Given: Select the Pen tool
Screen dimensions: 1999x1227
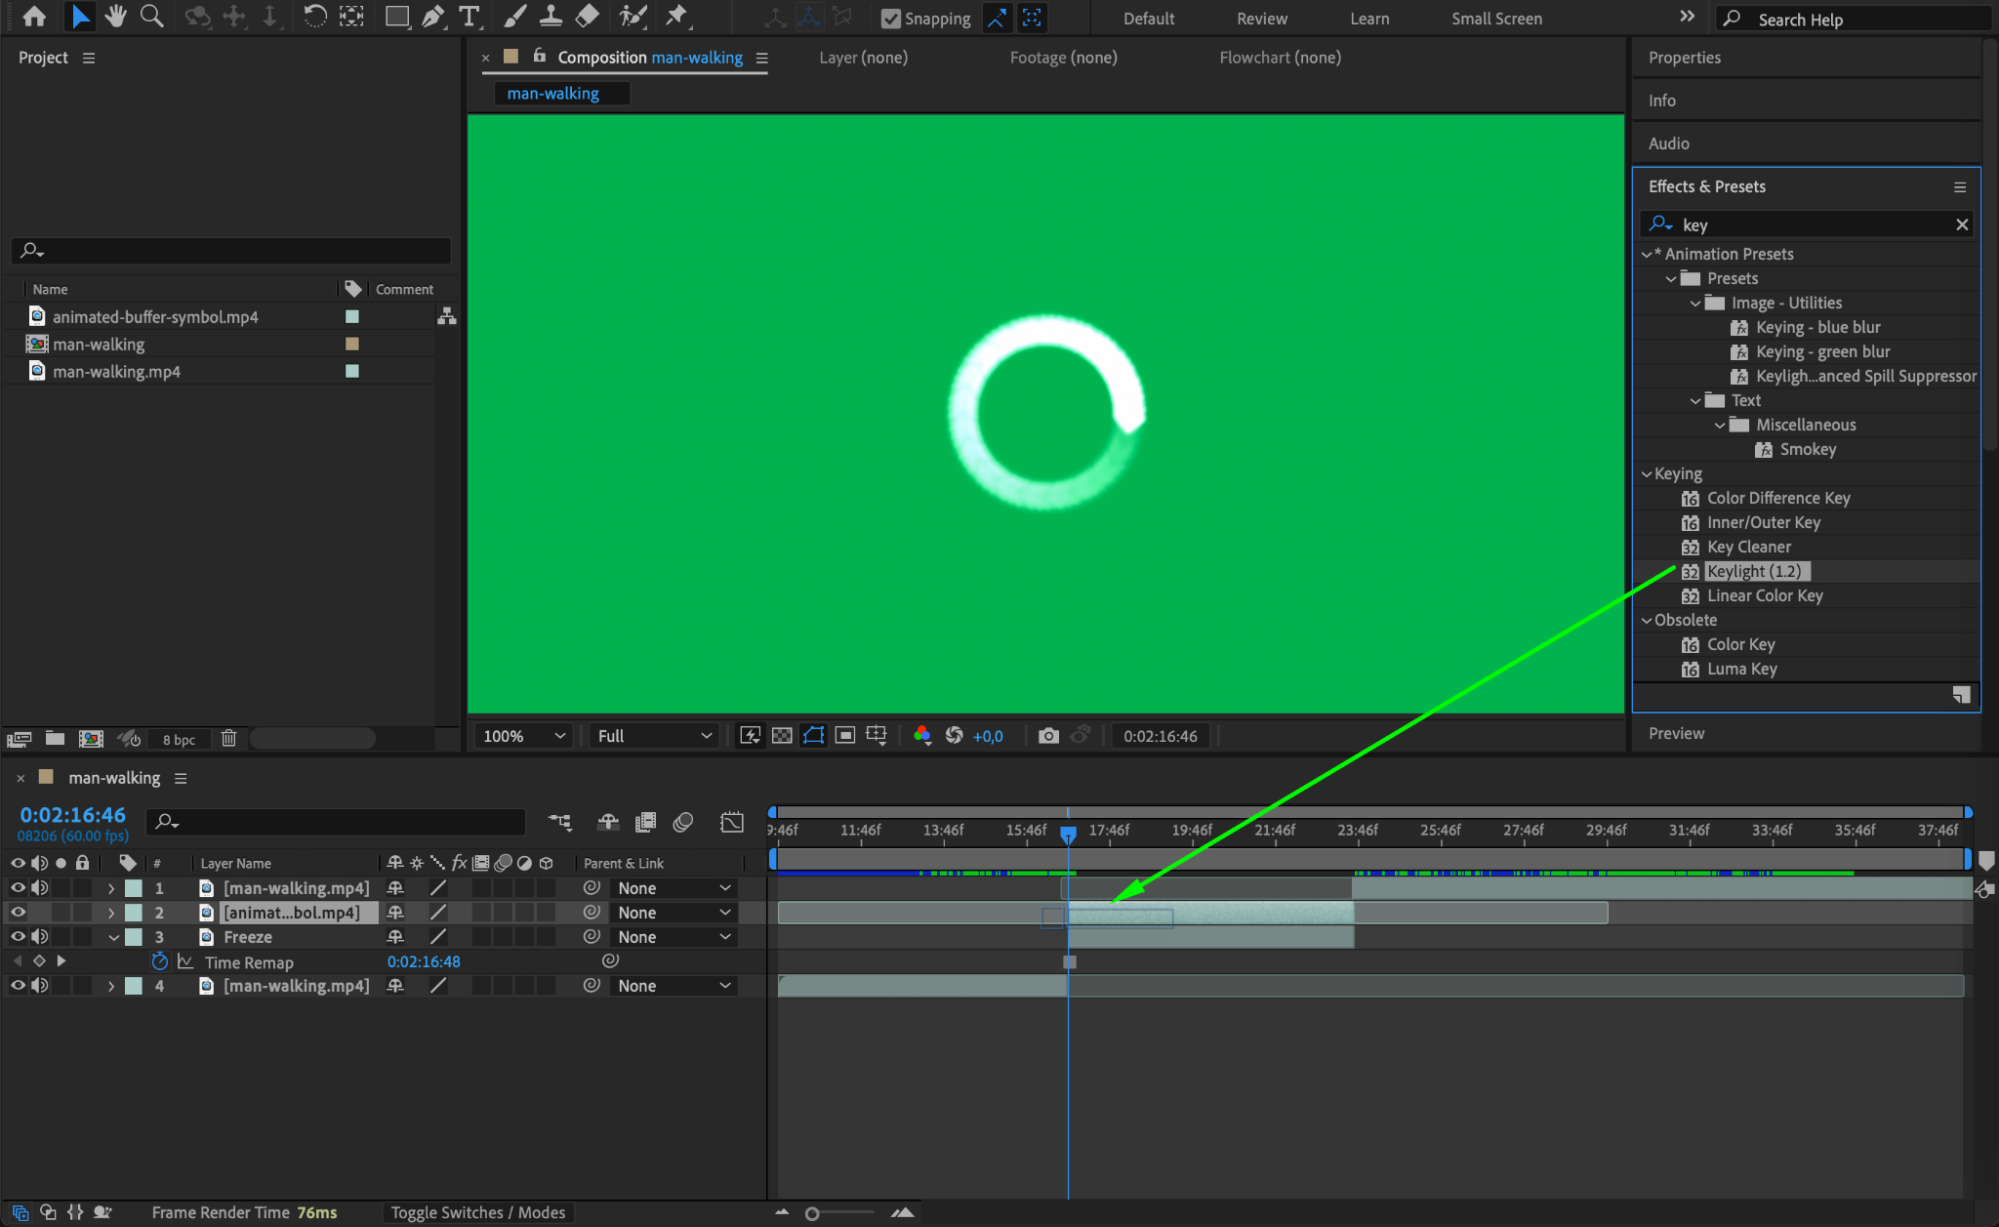Looking at the screenshot, I should click(433, 16).
